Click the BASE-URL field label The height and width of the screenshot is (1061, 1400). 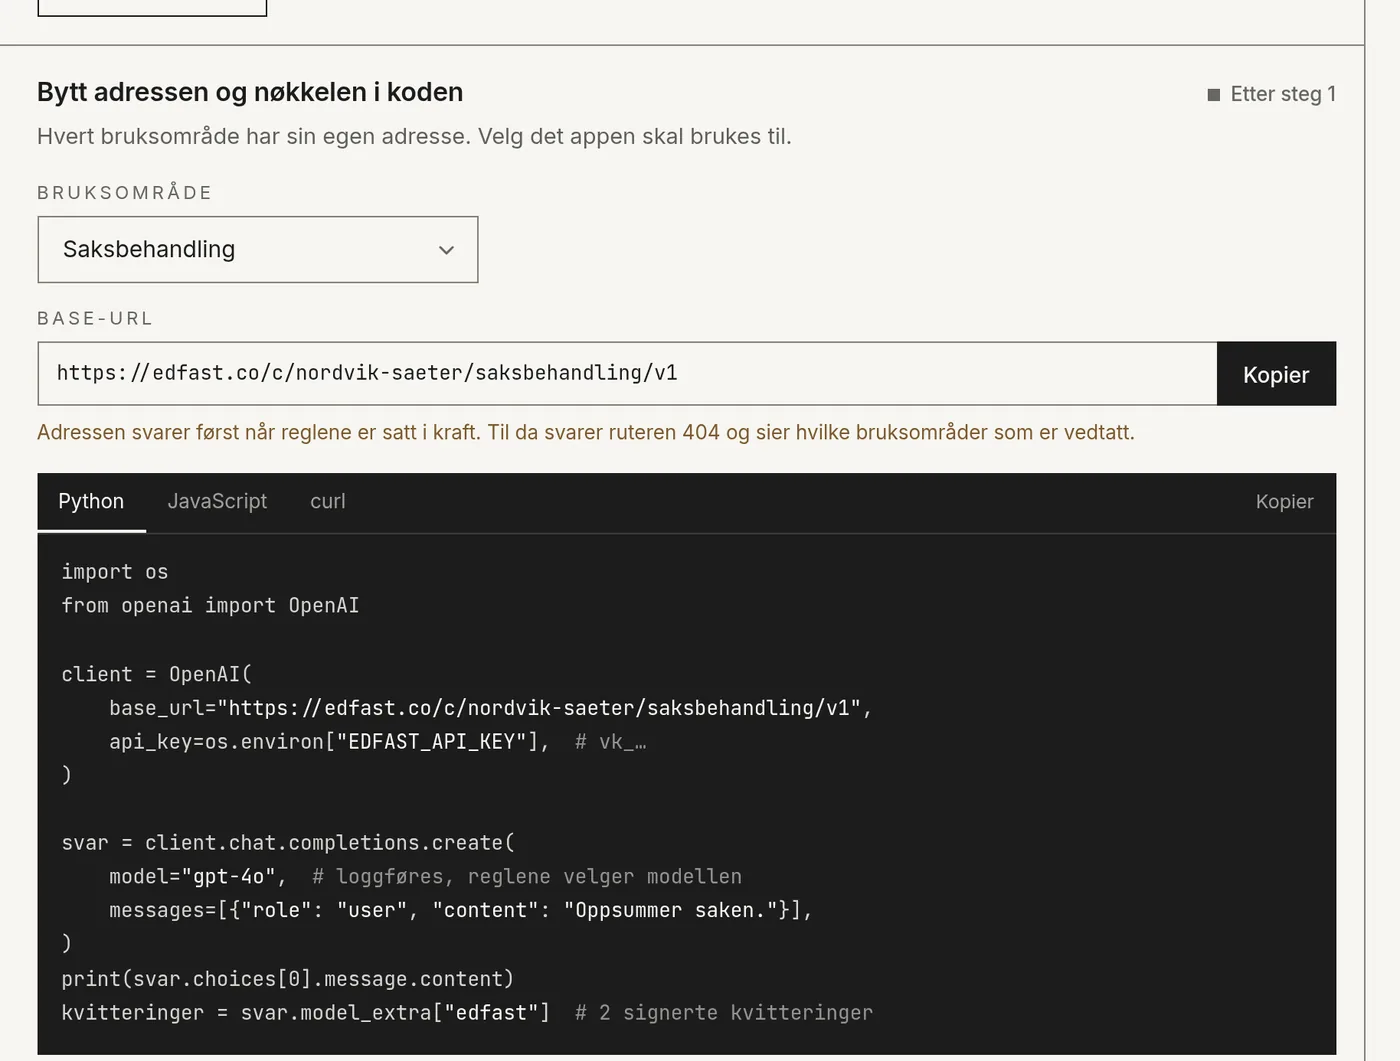click(x=95, y=319)
